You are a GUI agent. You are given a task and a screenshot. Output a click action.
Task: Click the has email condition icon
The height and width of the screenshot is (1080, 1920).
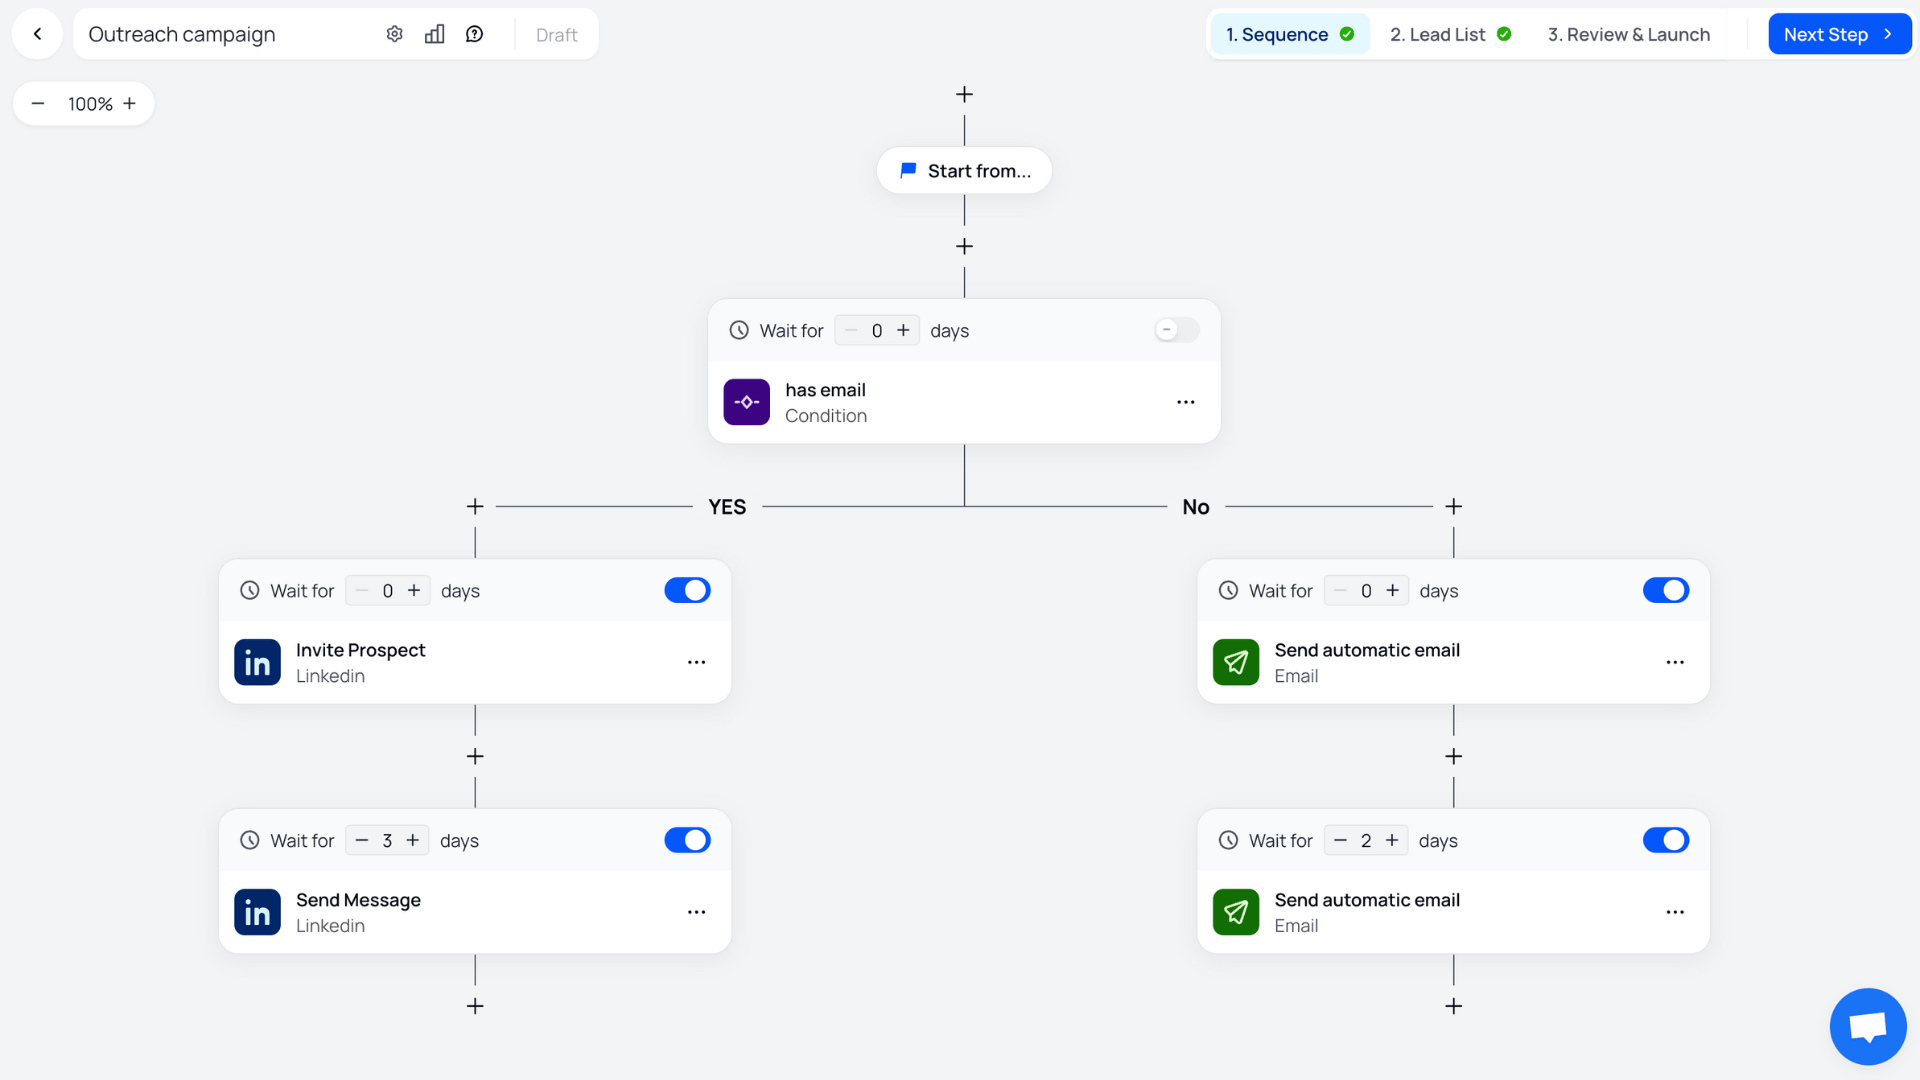click(746, 402)
